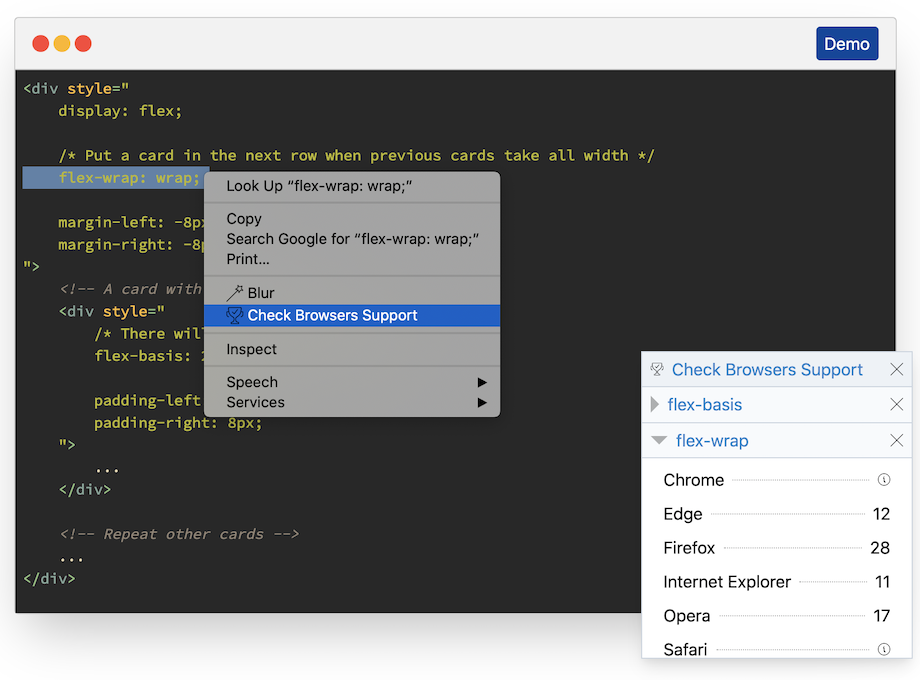This screenshot has width=920, height=680.
Task: Collapse the flex-wrap section
Action: pyautogui.click(x=660, y=440)
